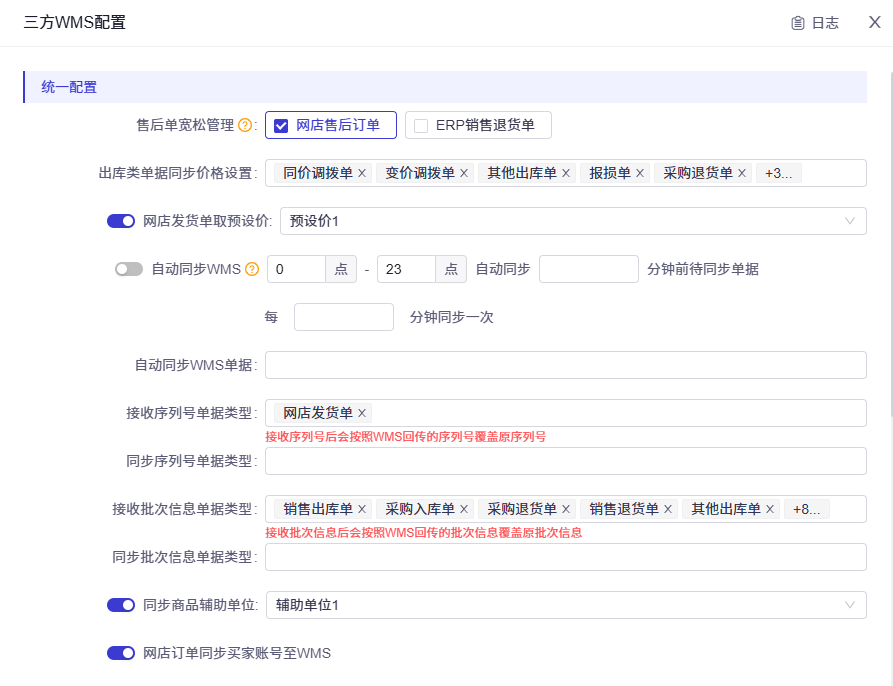
Task: Remove the 销售出库单 tag
Action: [362, 509]
